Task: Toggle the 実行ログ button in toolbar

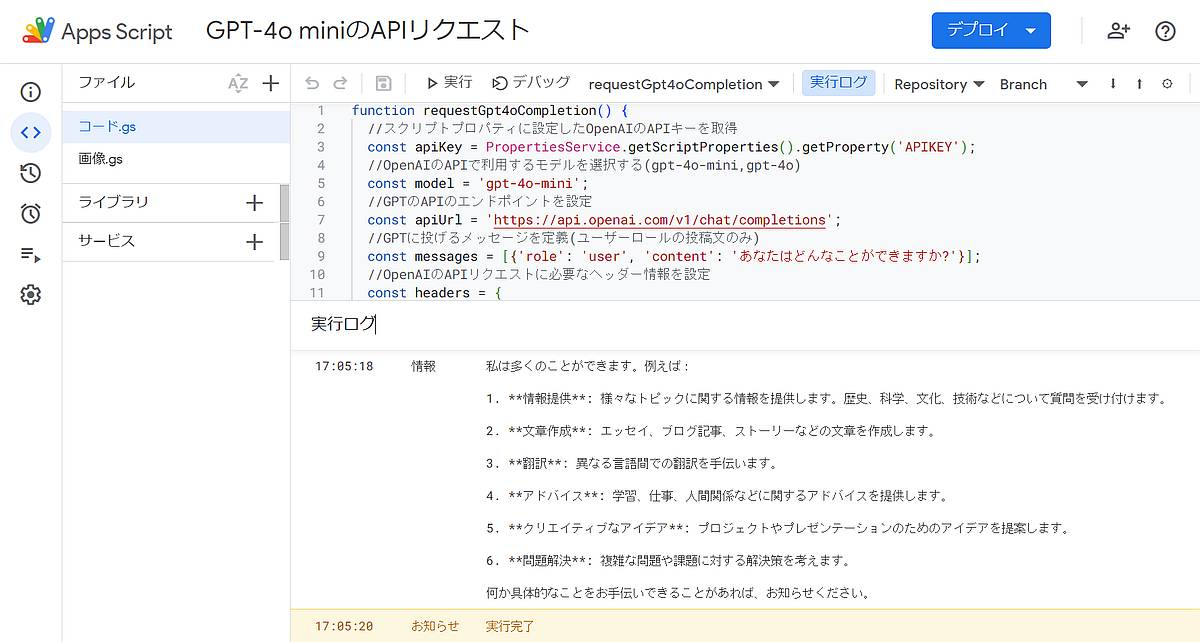Action: click(838, 83)
